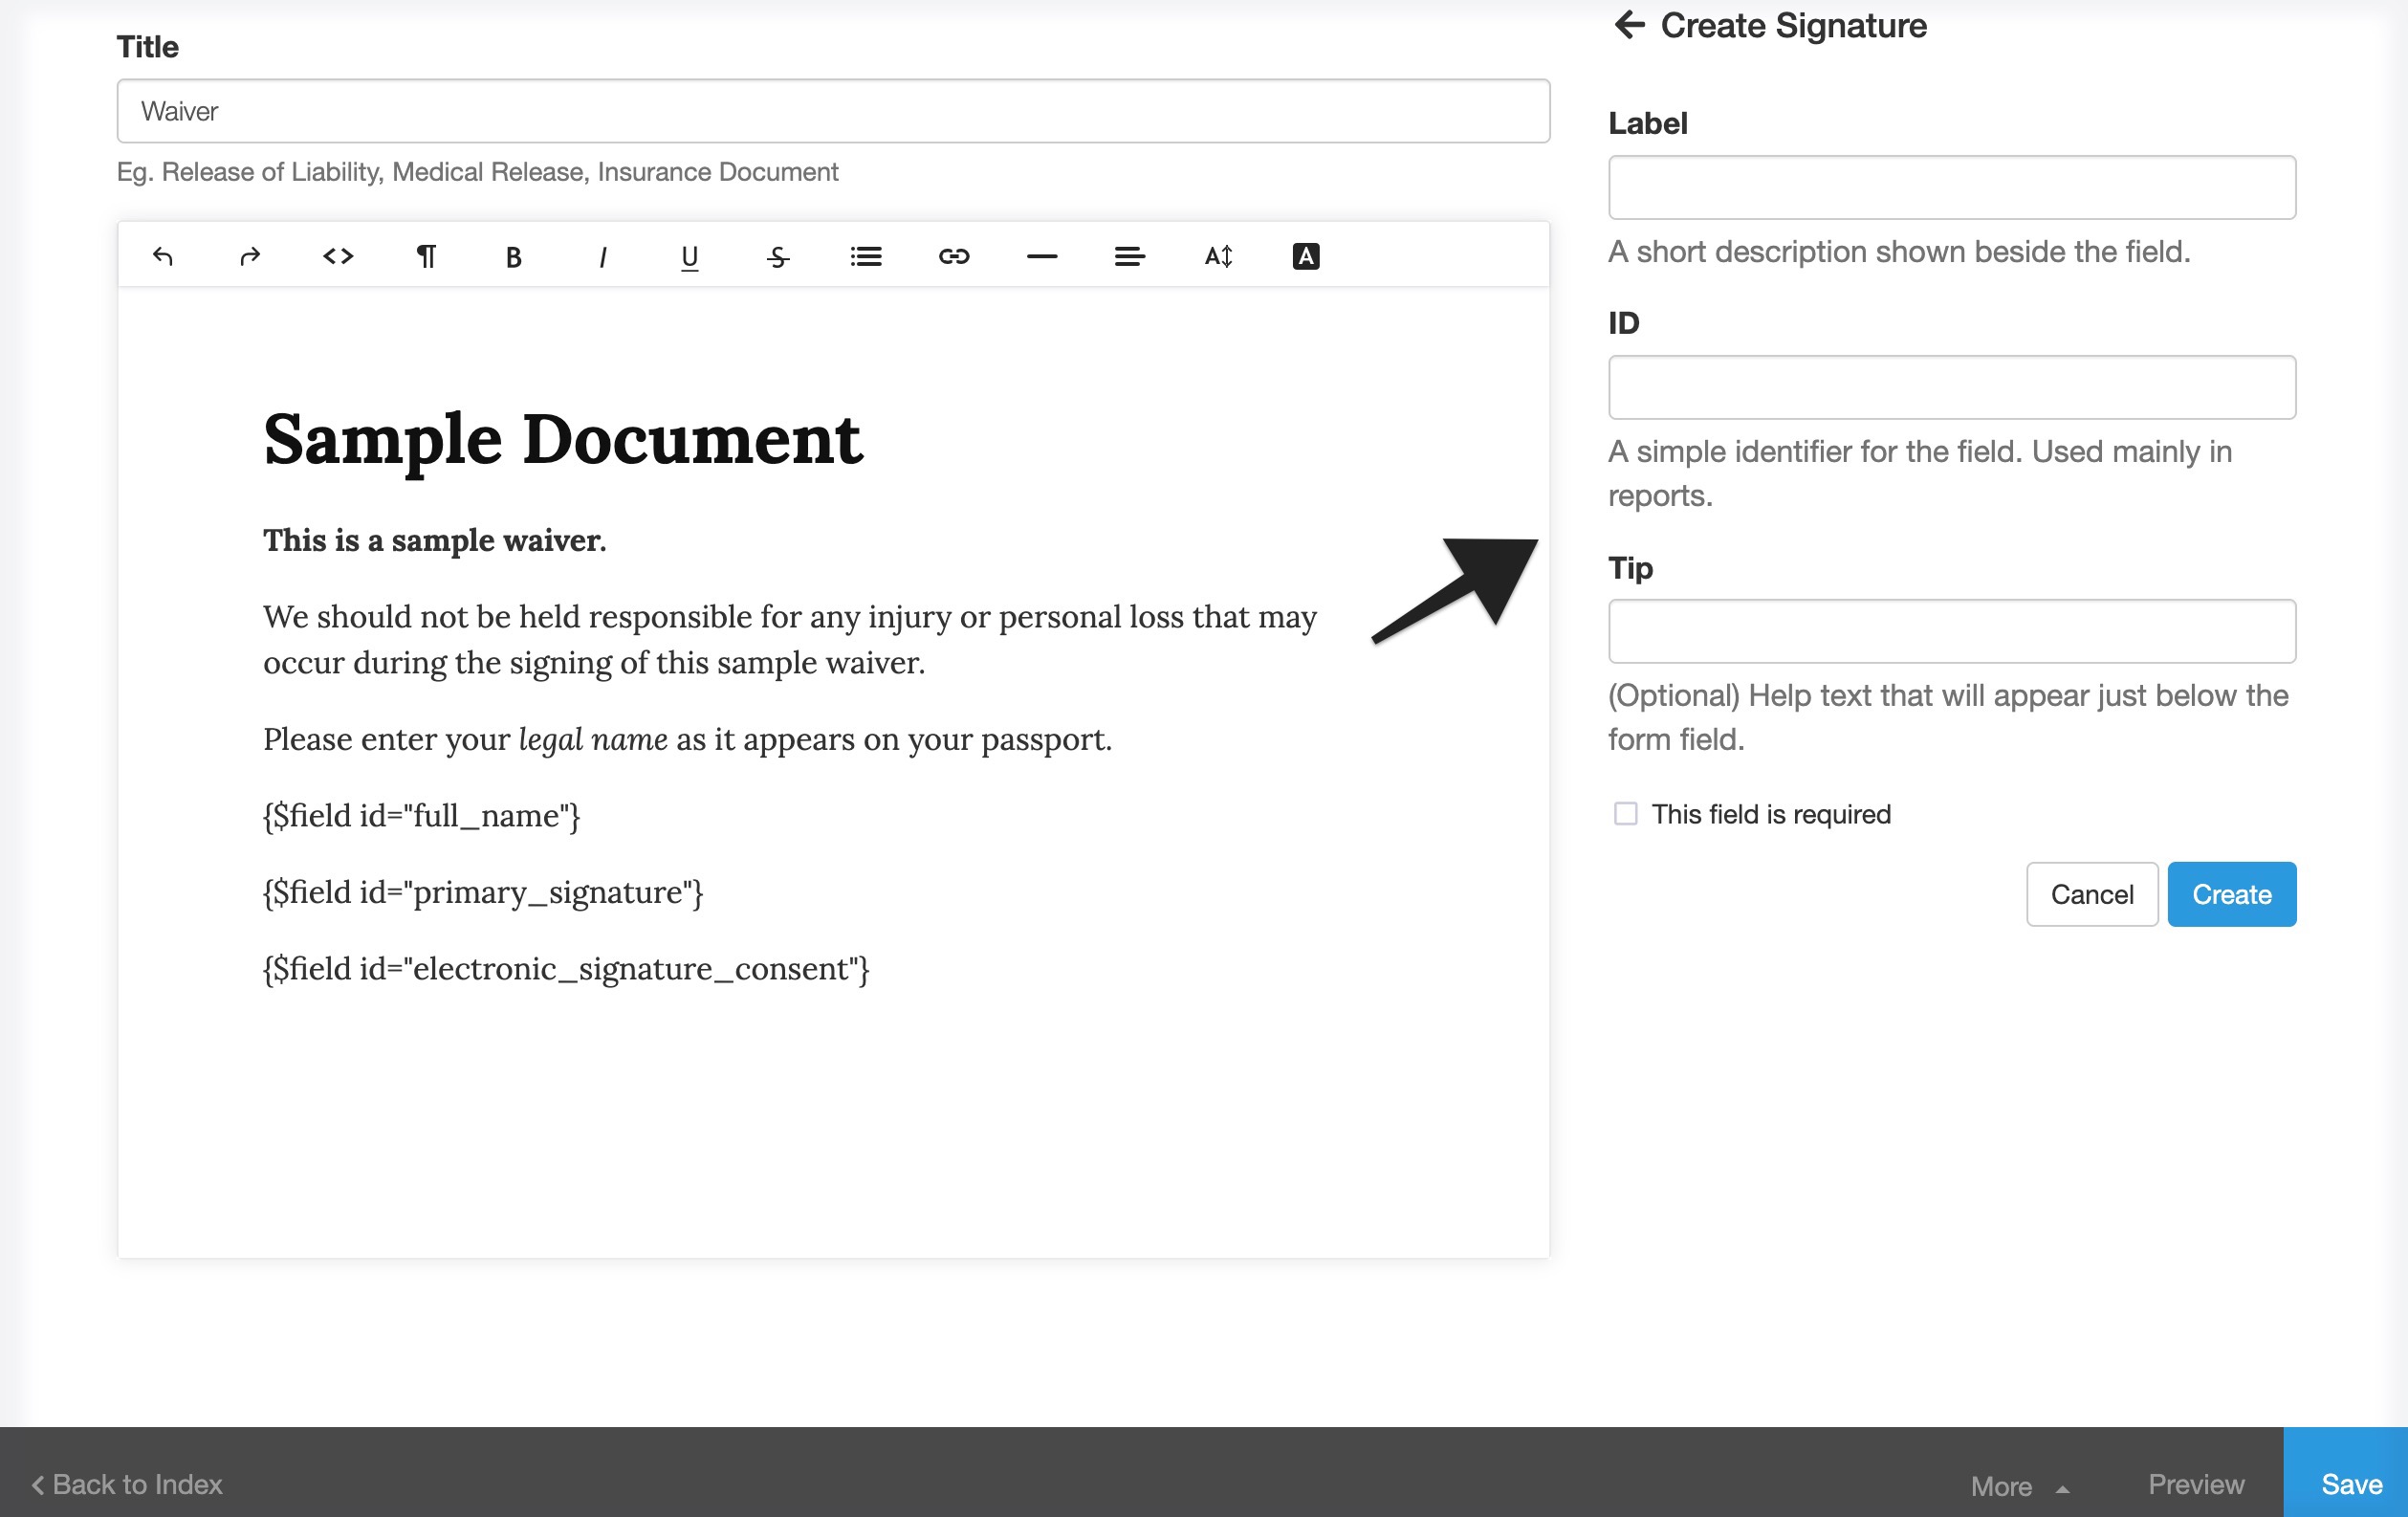Screen dimensions: 2408x1517
Task: Expand the More menu in footer
Action: click(x=2019, y=1486)
